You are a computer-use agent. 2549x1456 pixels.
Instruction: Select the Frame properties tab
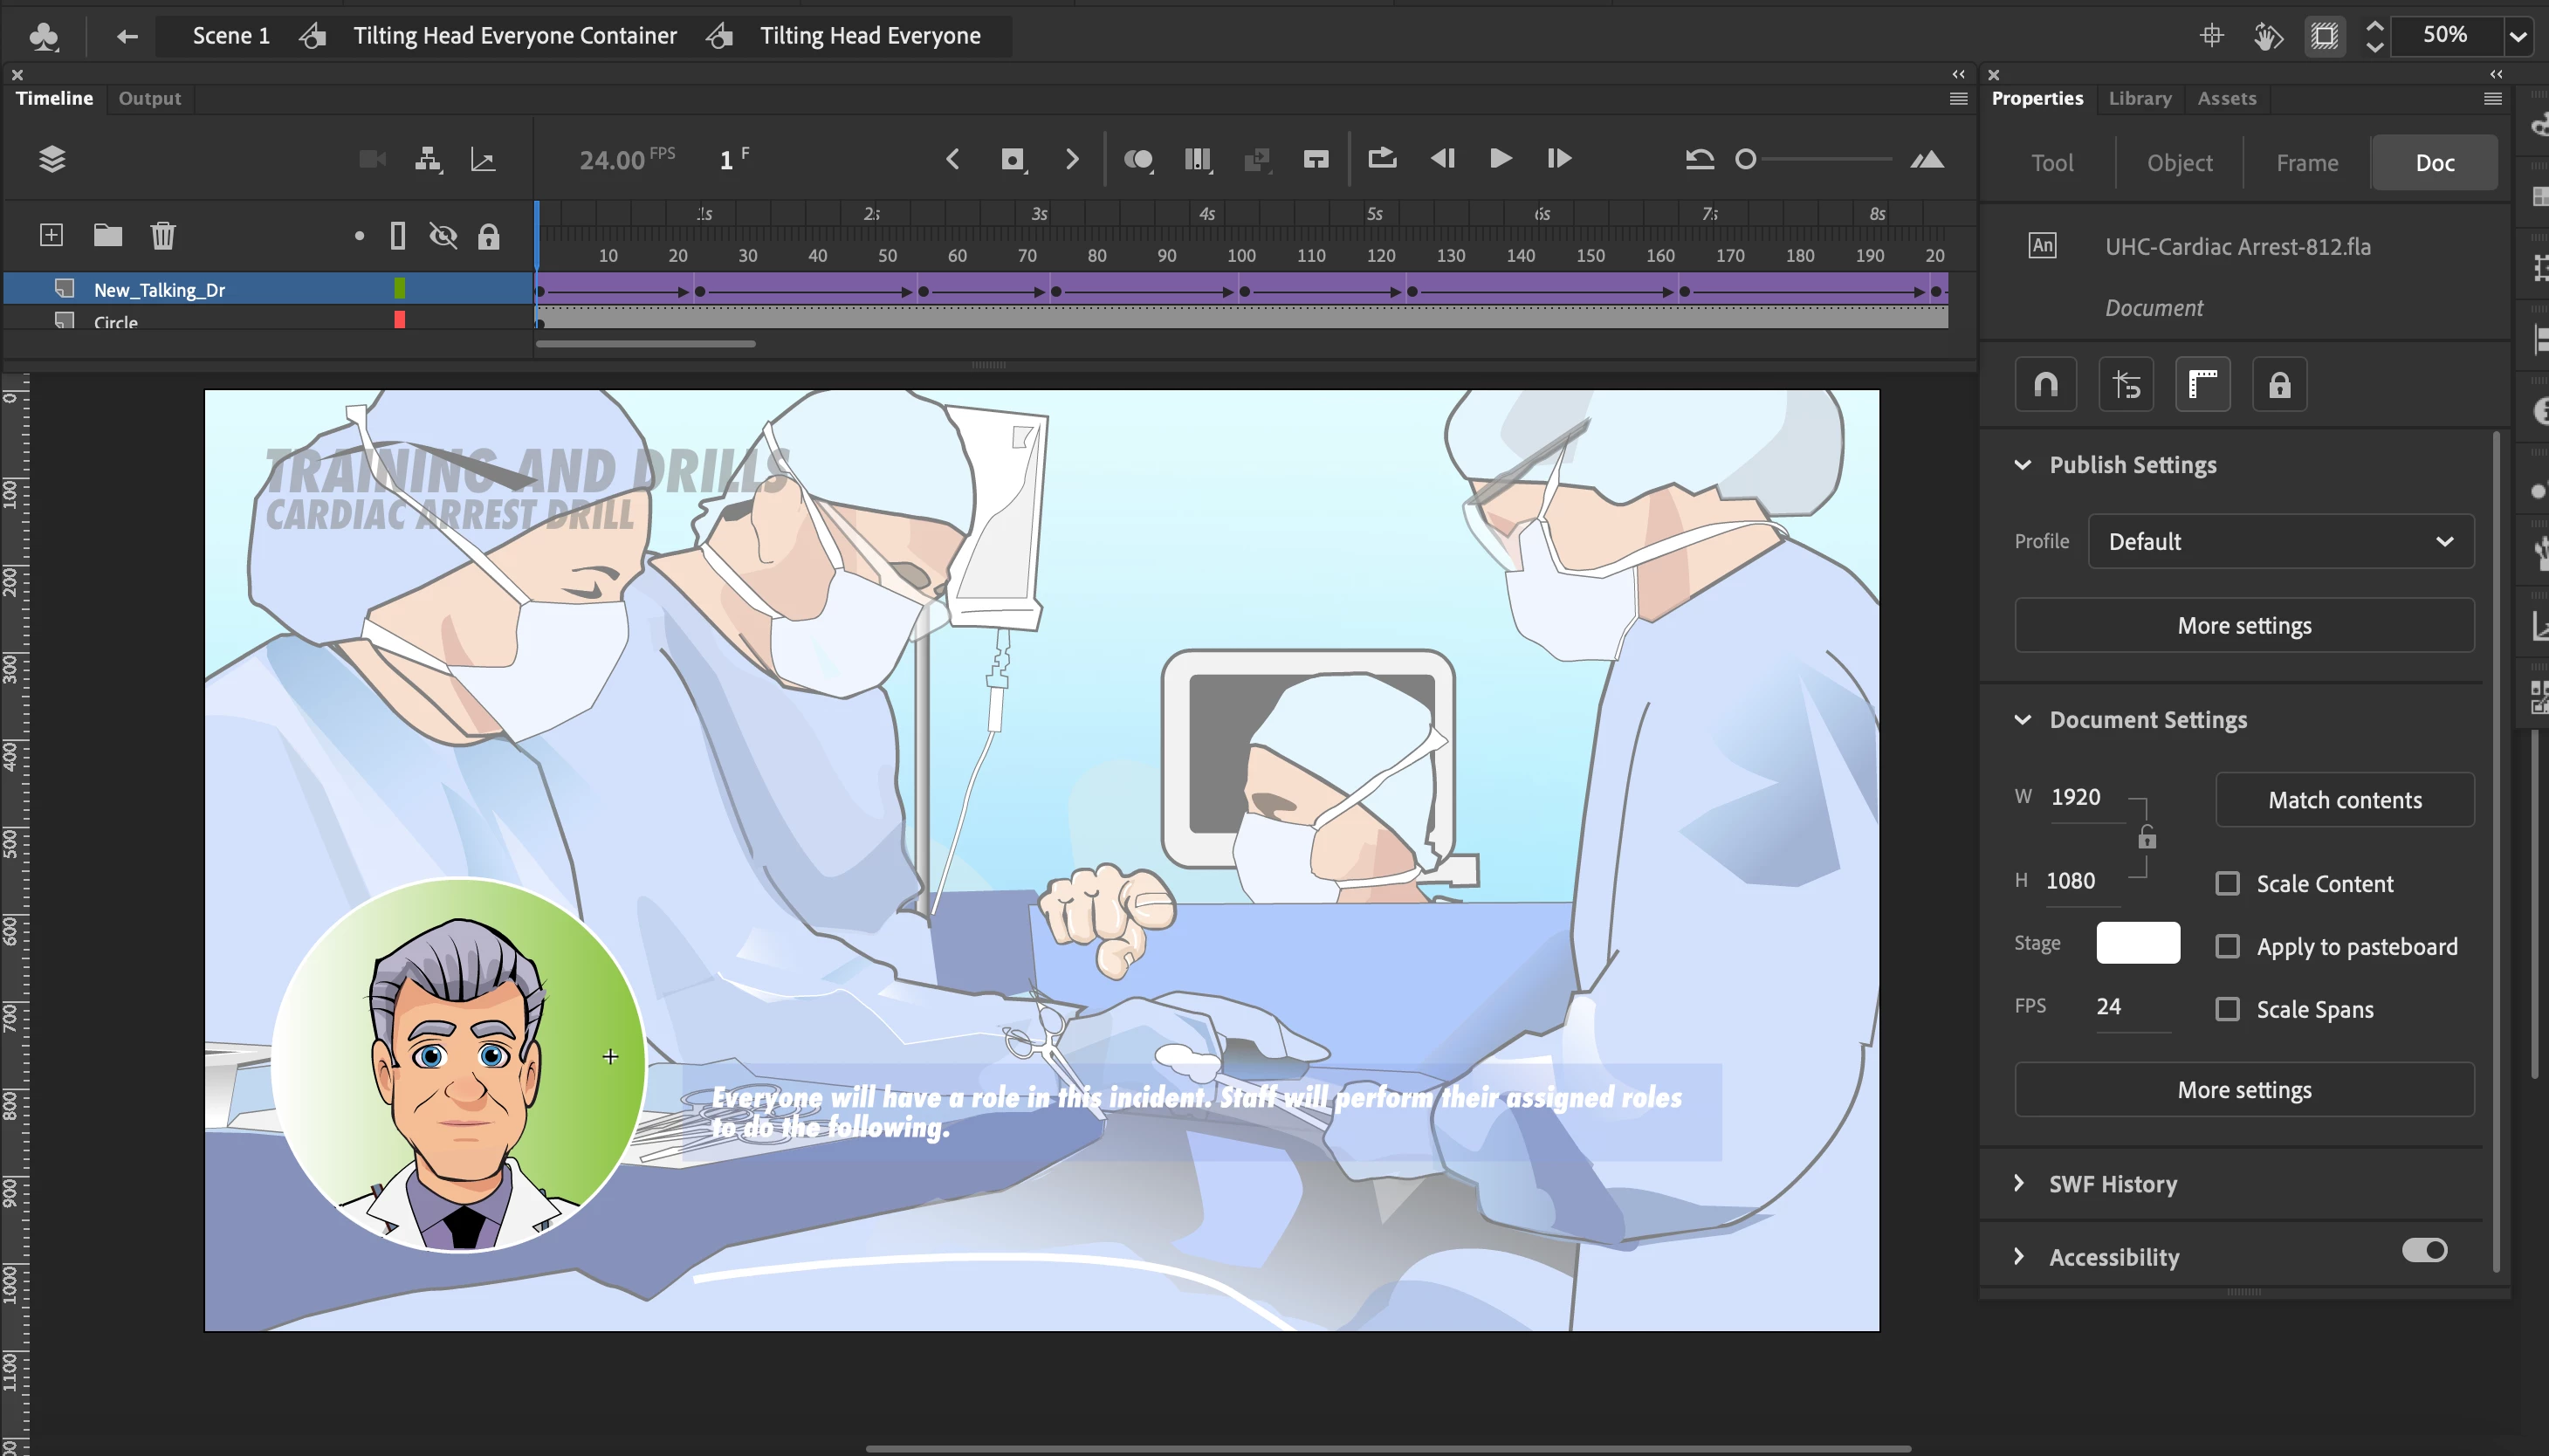click(2306, 162)
